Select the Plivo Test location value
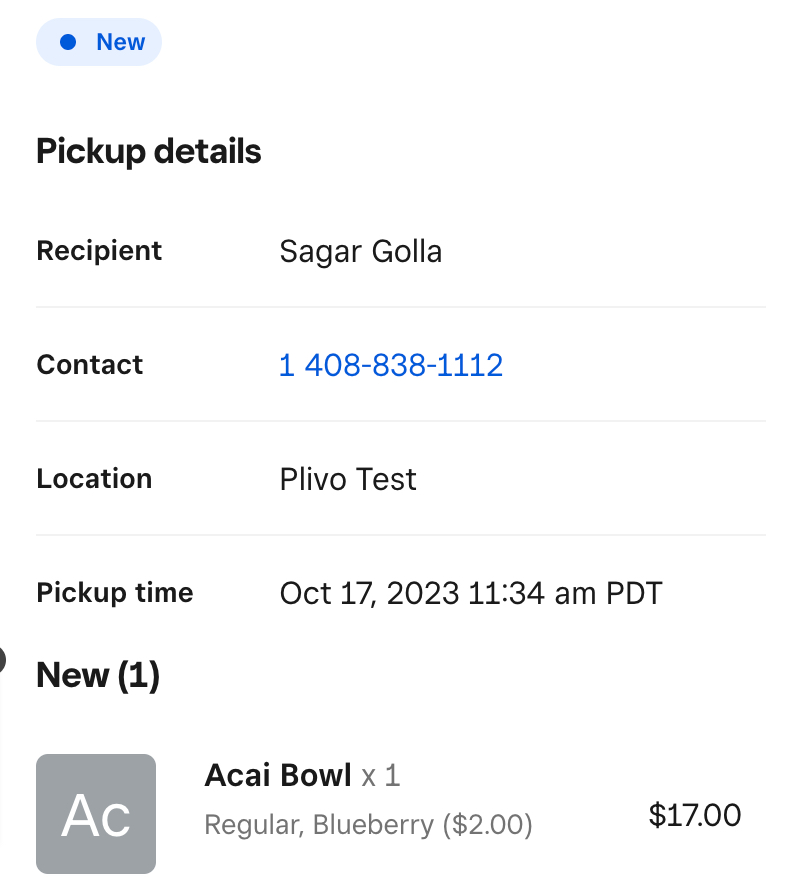 click(348, 479)
